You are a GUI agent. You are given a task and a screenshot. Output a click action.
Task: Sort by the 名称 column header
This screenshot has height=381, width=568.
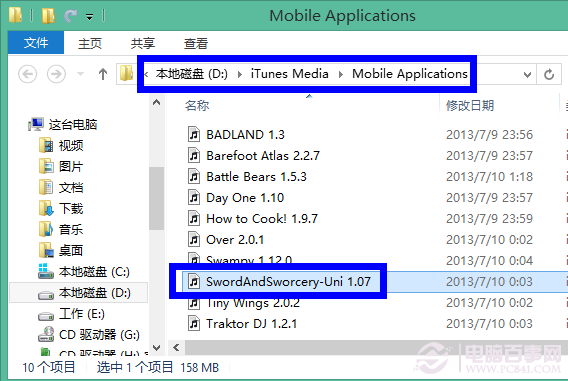[x=197, y=105]
